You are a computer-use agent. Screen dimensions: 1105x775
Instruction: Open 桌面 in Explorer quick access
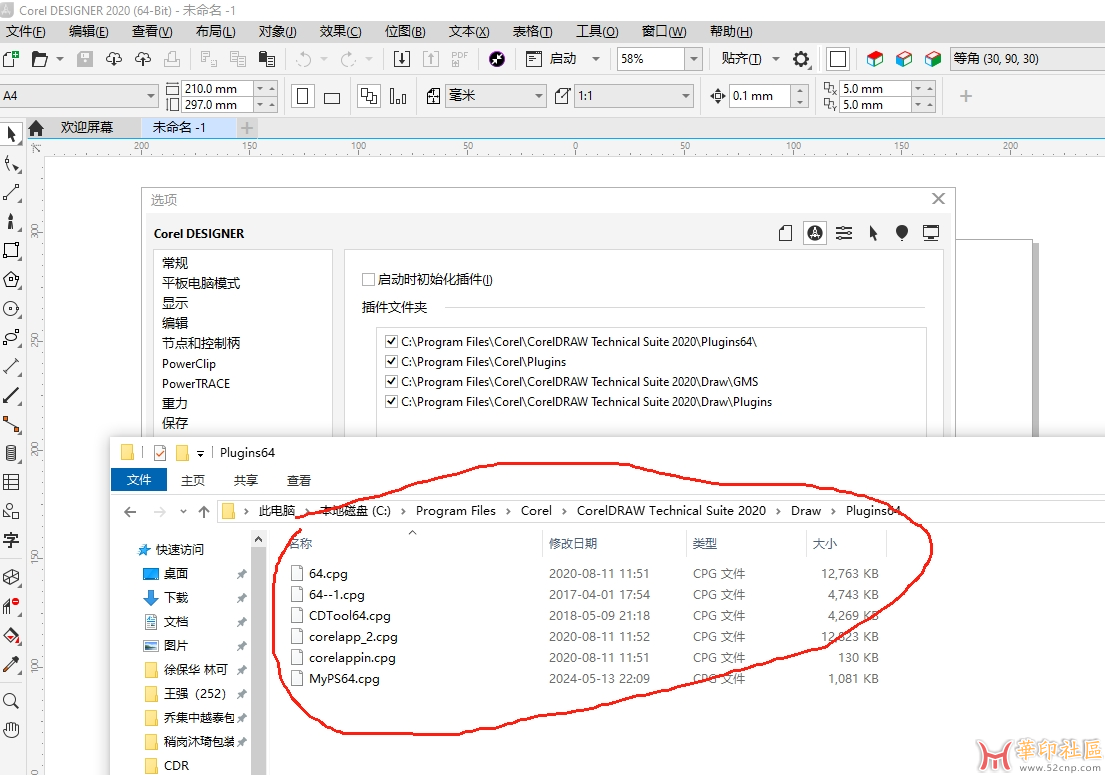175,574
